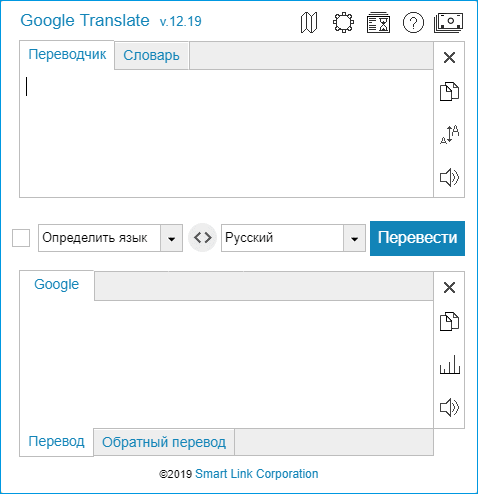This screenshot has height=494, width=478.
Task: Open bar chart icon in result panel
Action: [x=450, y=364]
